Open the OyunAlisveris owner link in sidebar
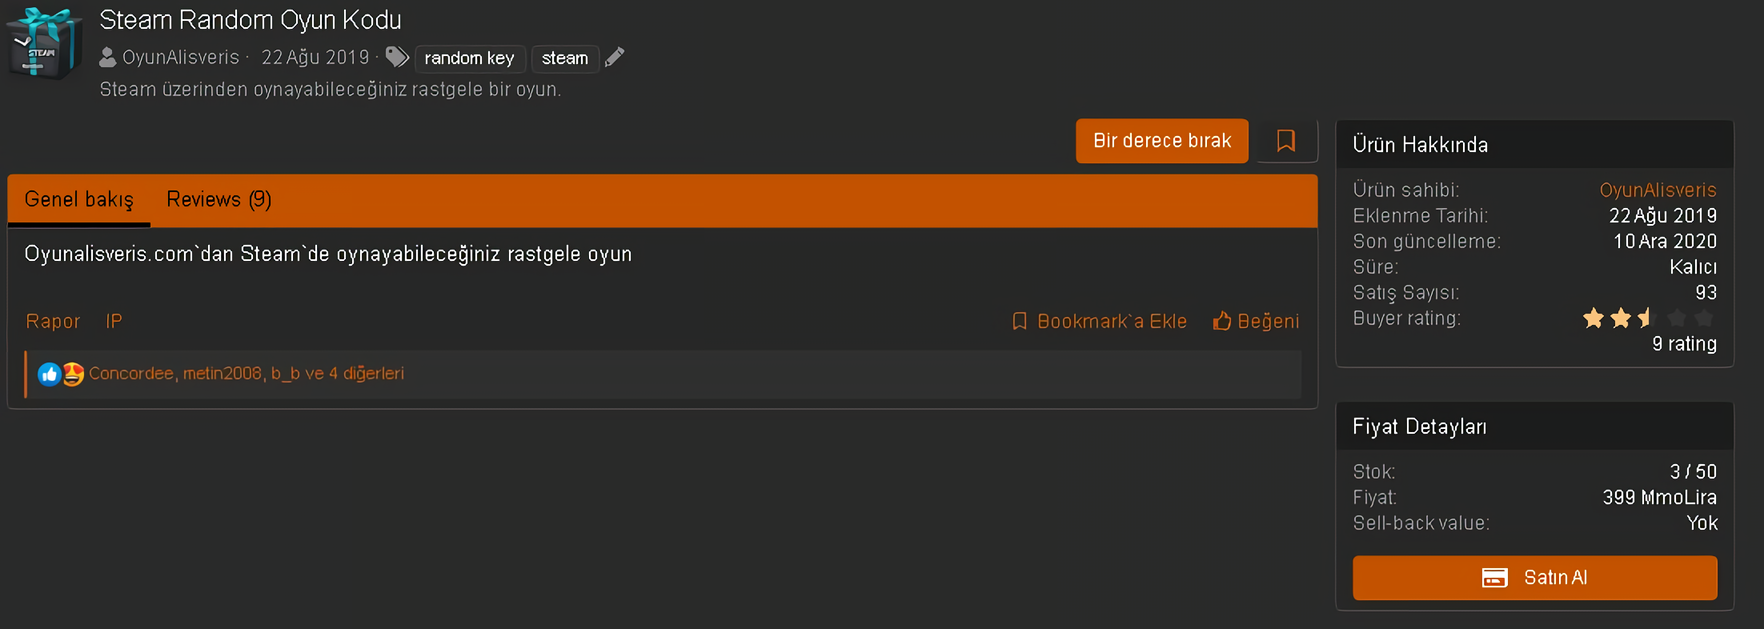Image resolution: width=1764 pixels, height=629 pixels. tap(1657, 190)
